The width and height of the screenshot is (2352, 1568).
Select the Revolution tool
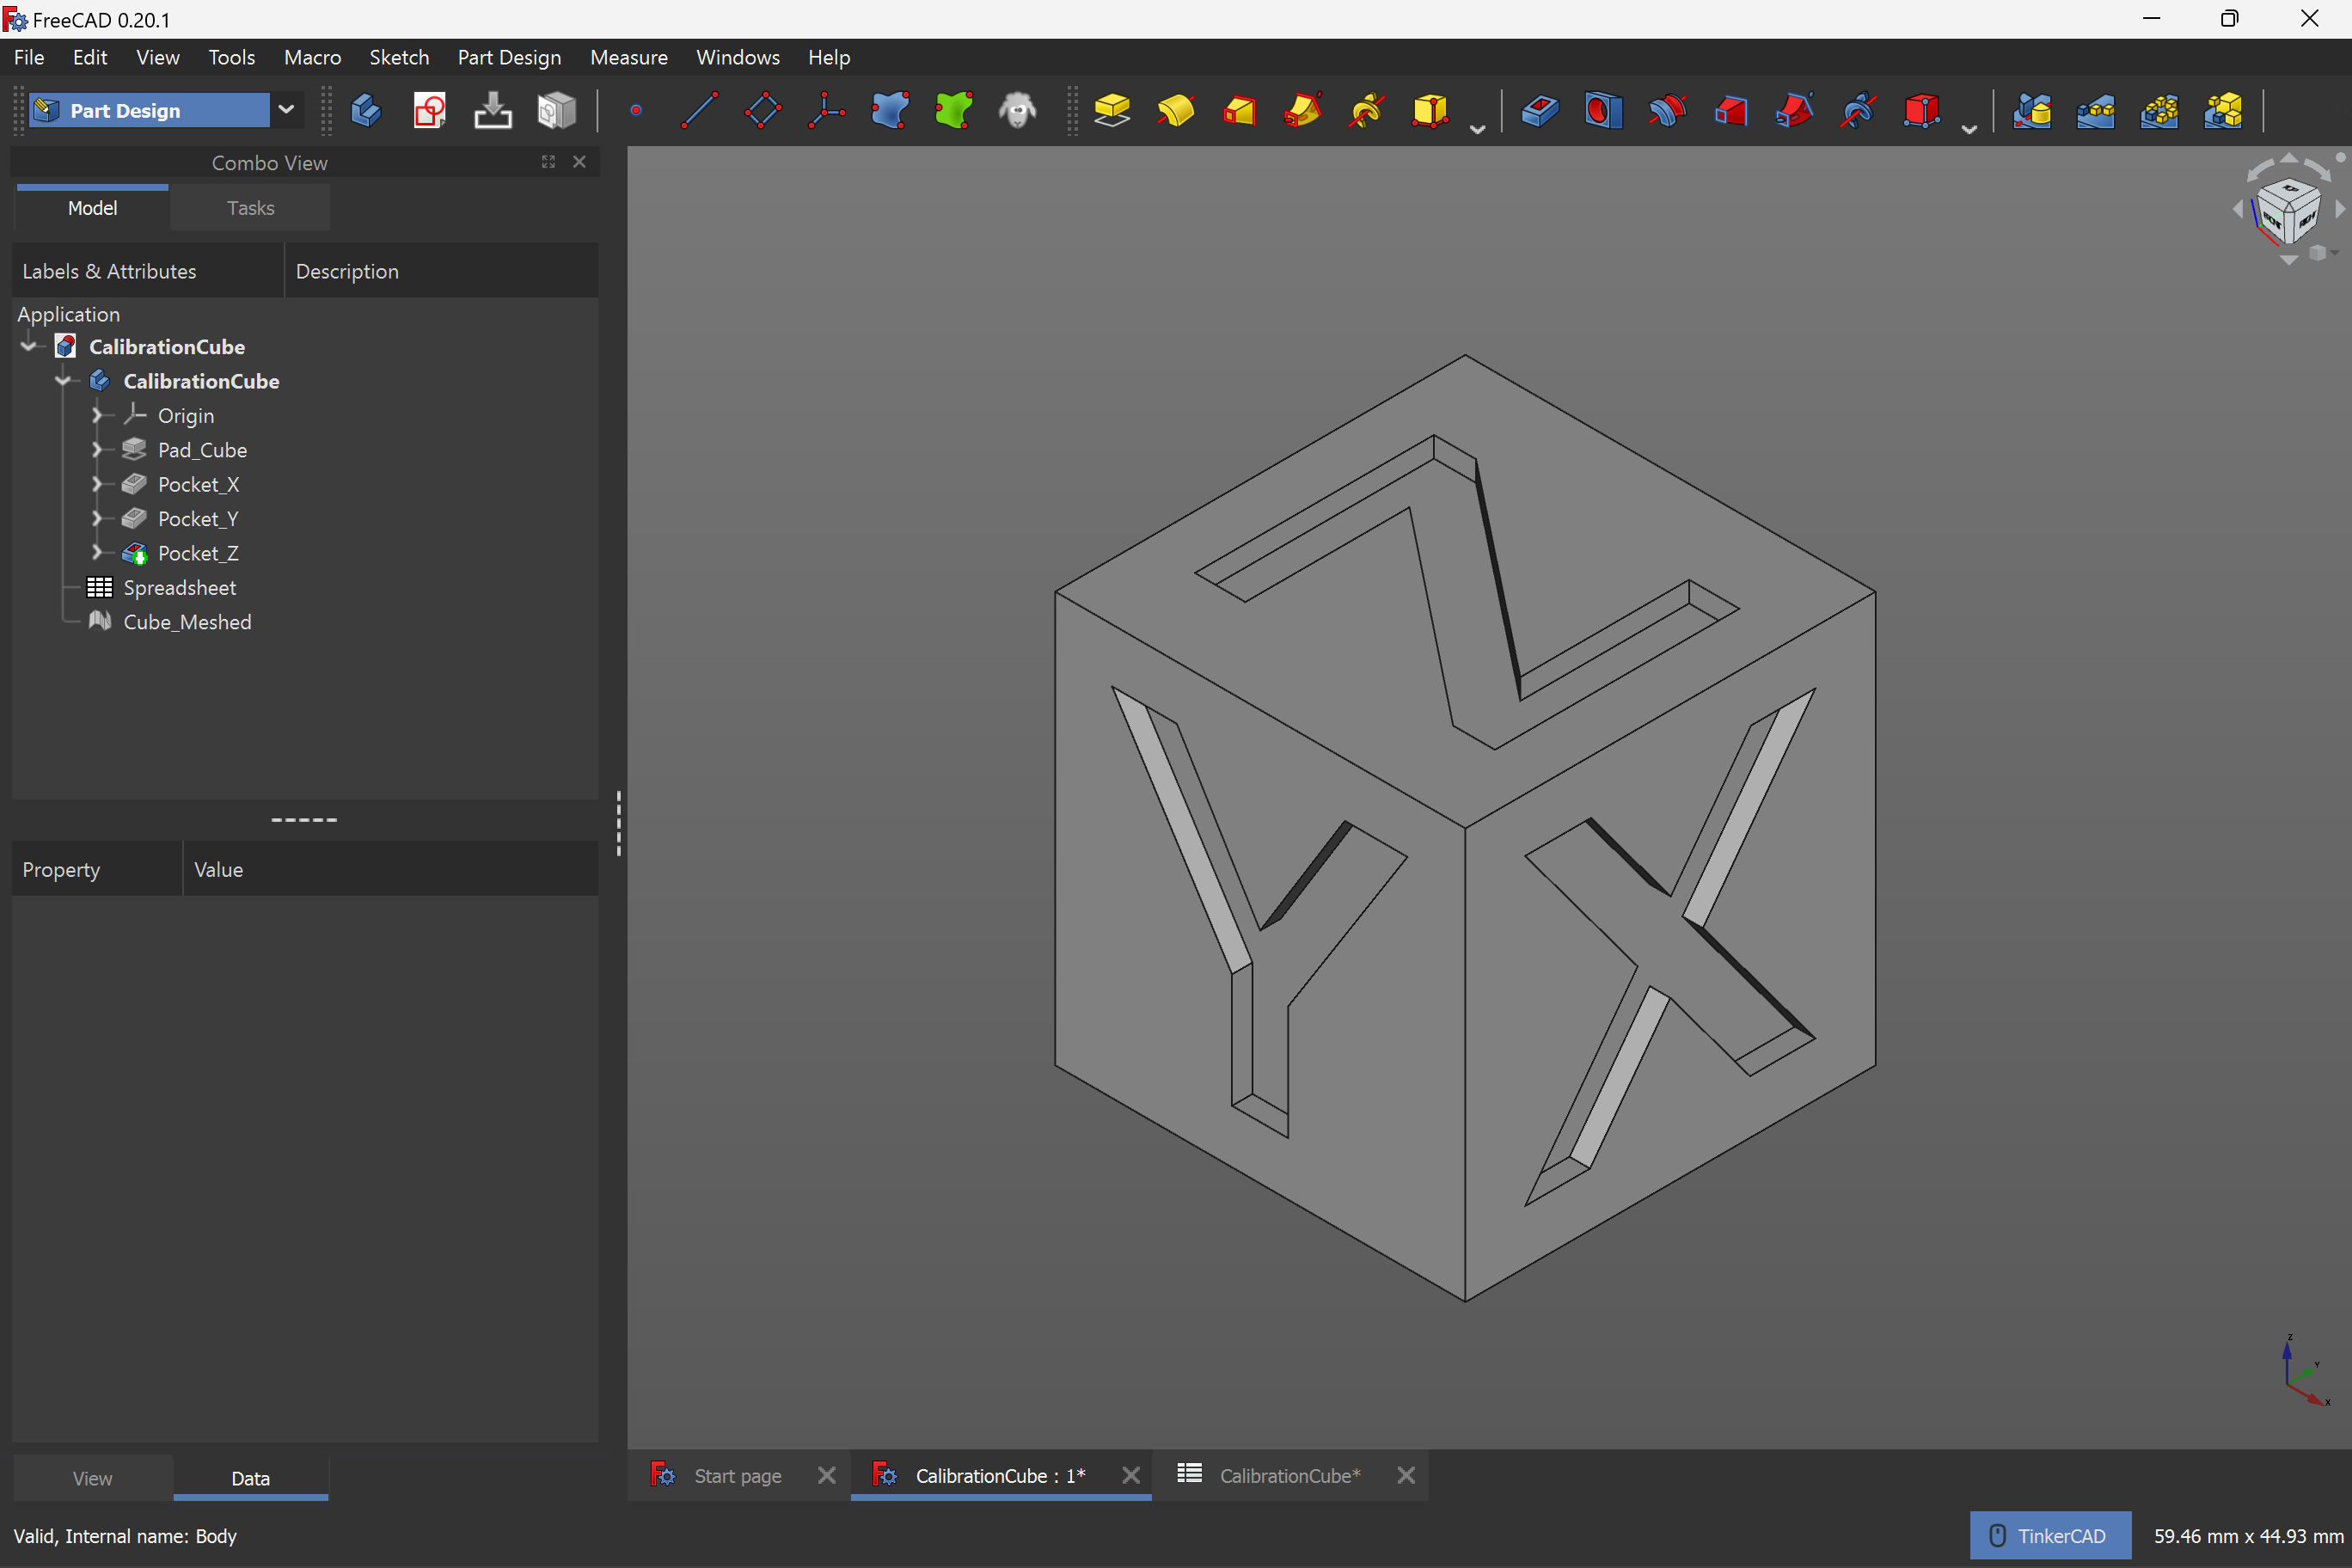pos(1177,110)
